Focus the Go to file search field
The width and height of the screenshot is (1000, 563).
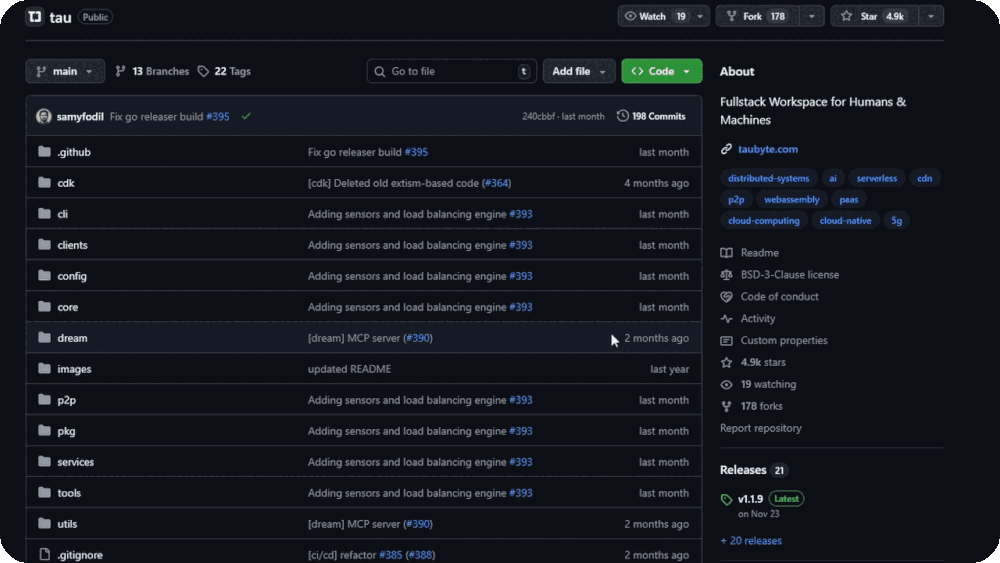tap(452, 71)
